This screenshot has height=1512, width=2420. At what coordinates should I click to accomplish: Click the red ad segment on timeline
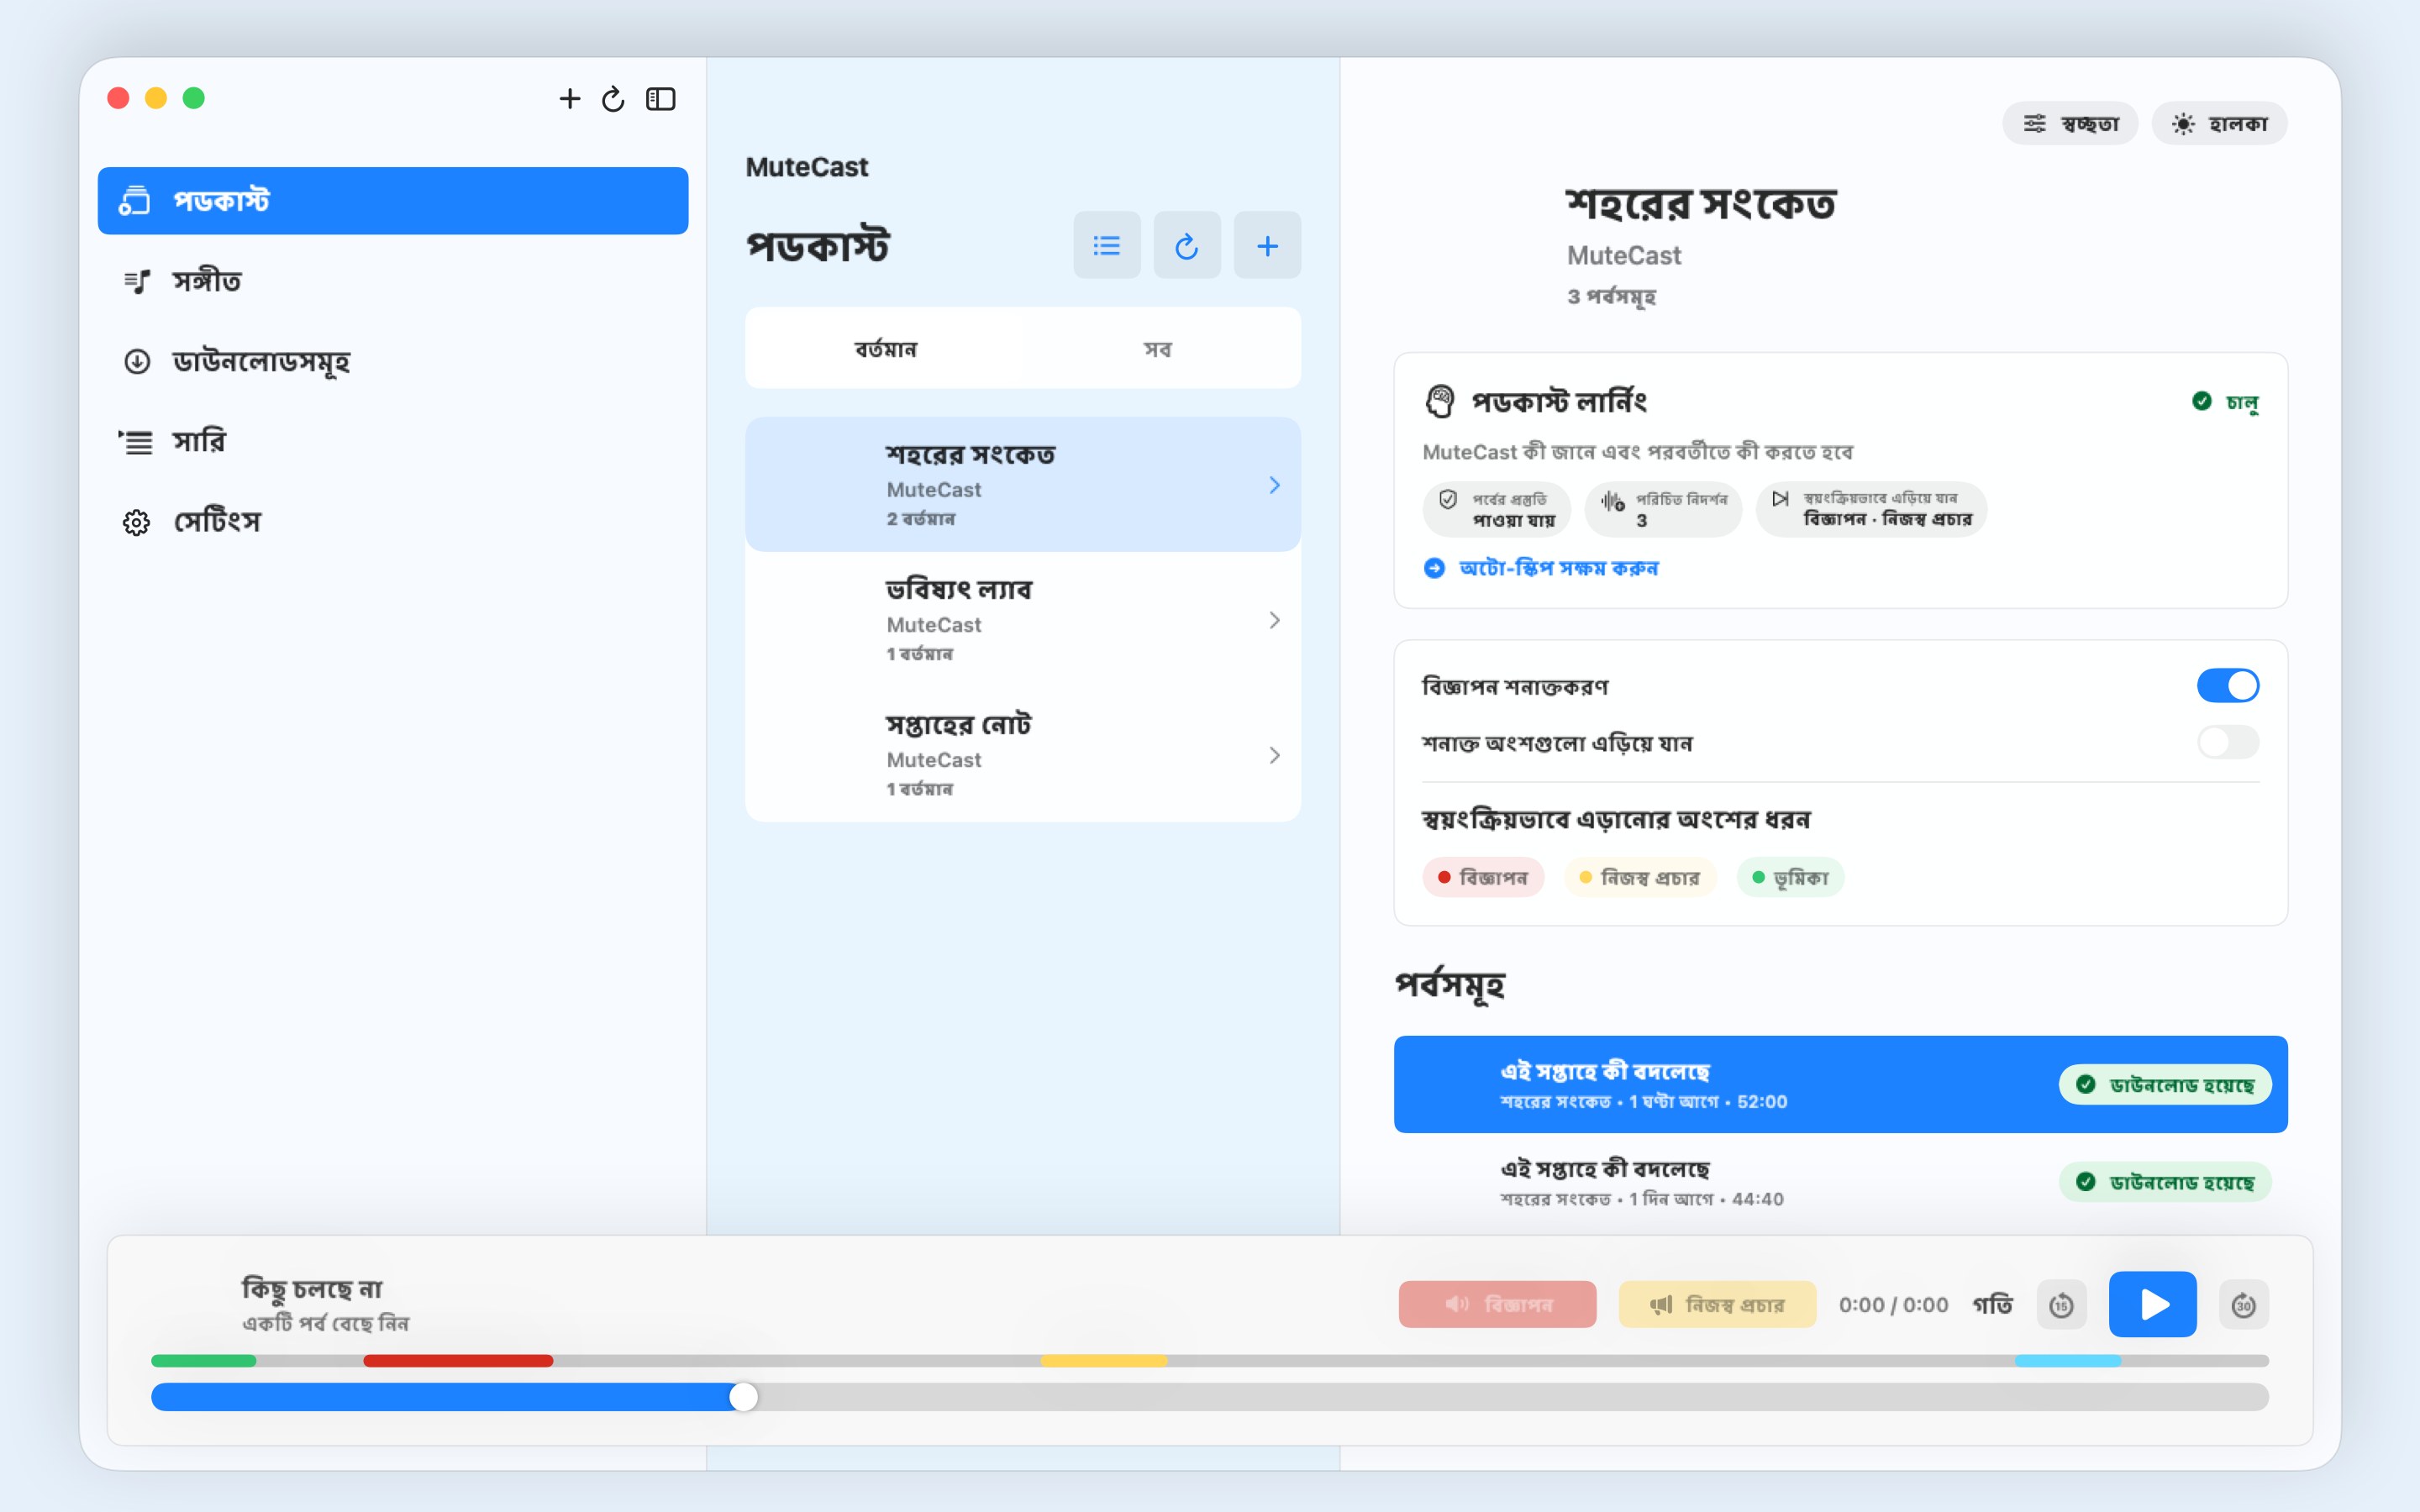tap(458, 1361)
